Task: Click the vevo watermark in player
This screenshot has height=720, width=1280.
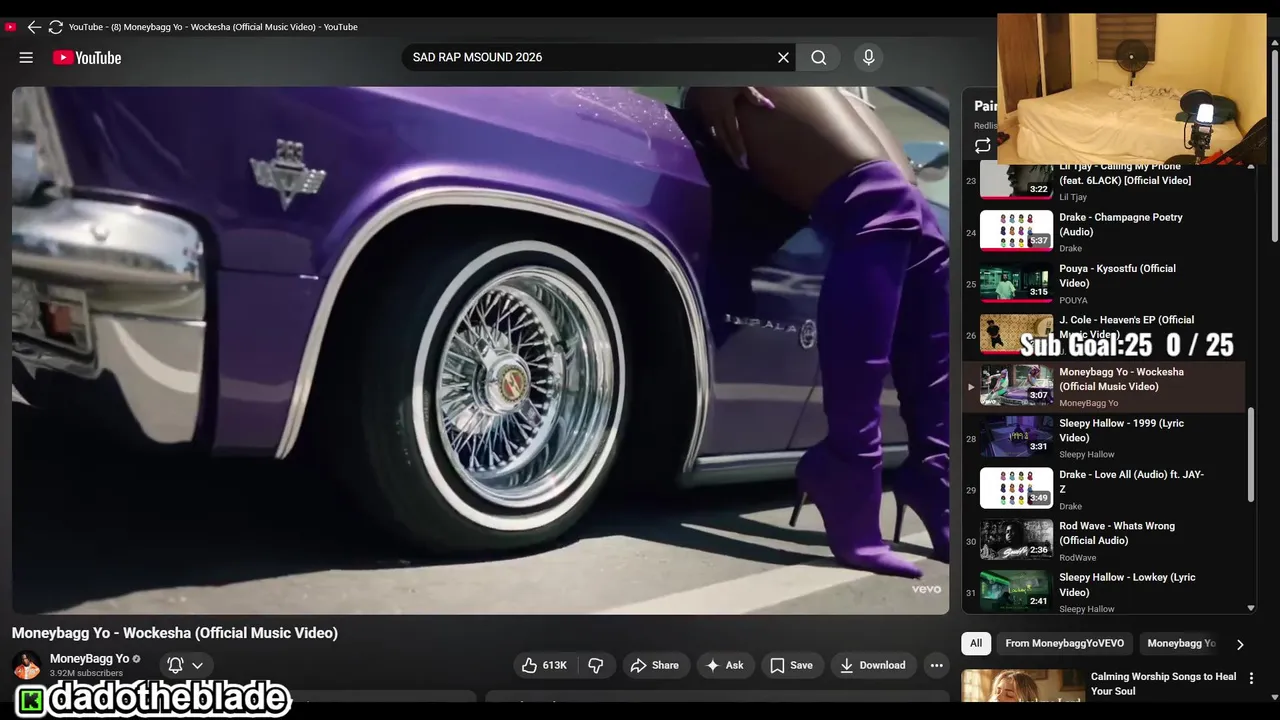Action: coord(926,590)
